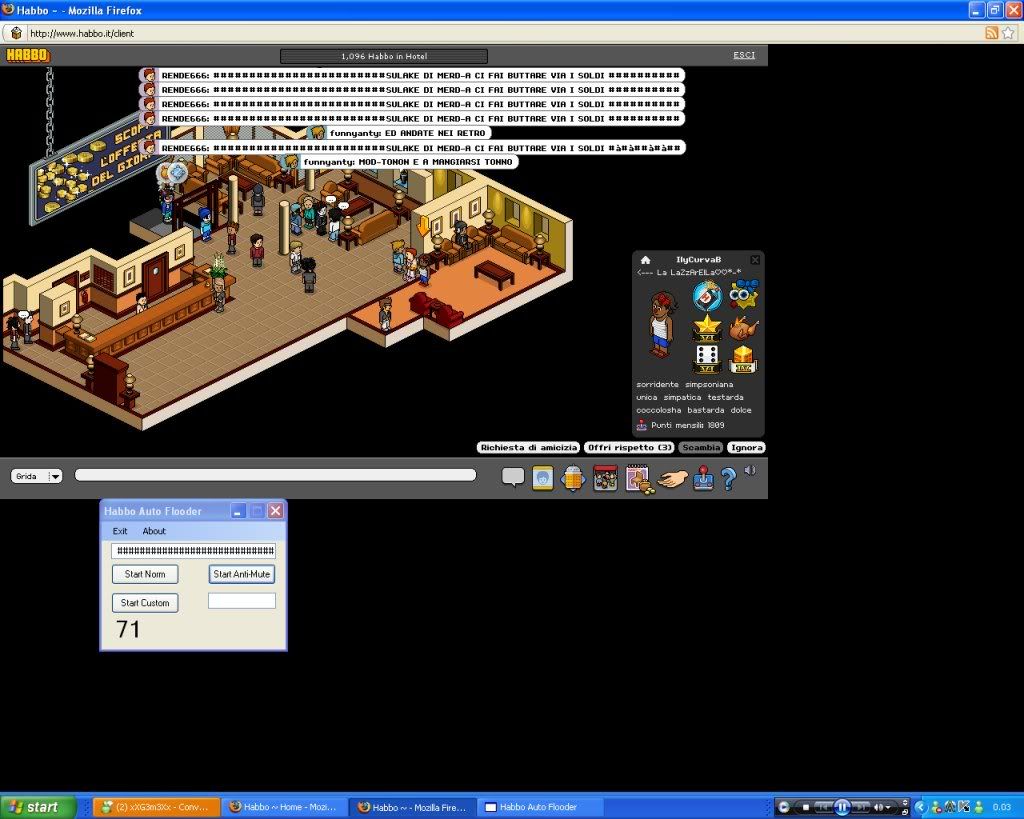Pause playback in the taskbar media player

pos(842,807)
